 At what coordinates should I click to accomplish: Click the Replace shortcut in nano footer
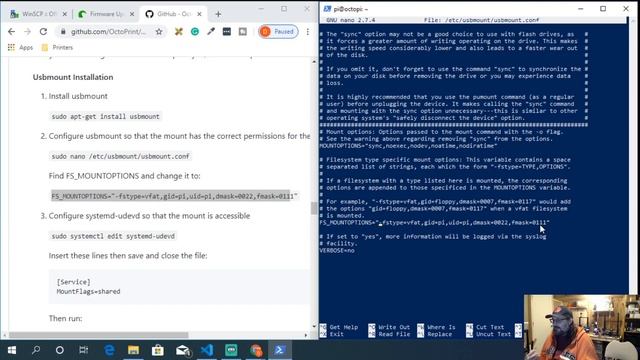tap(435, 334)
